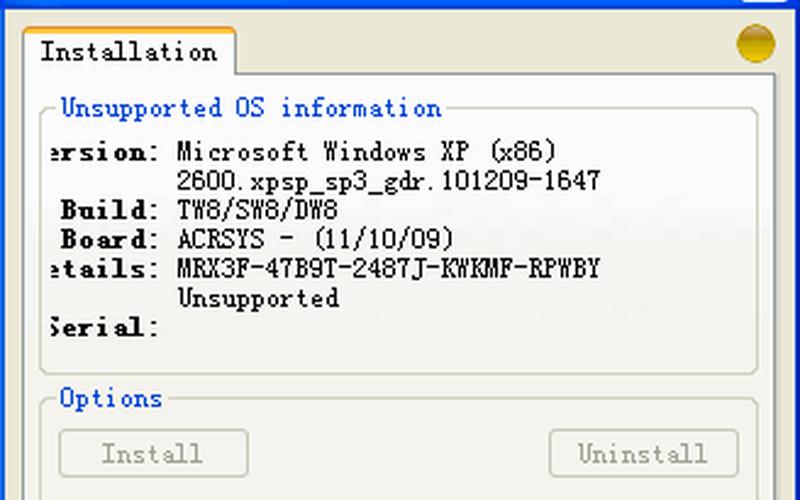Switch to the Installation tab

pos(129,52)
